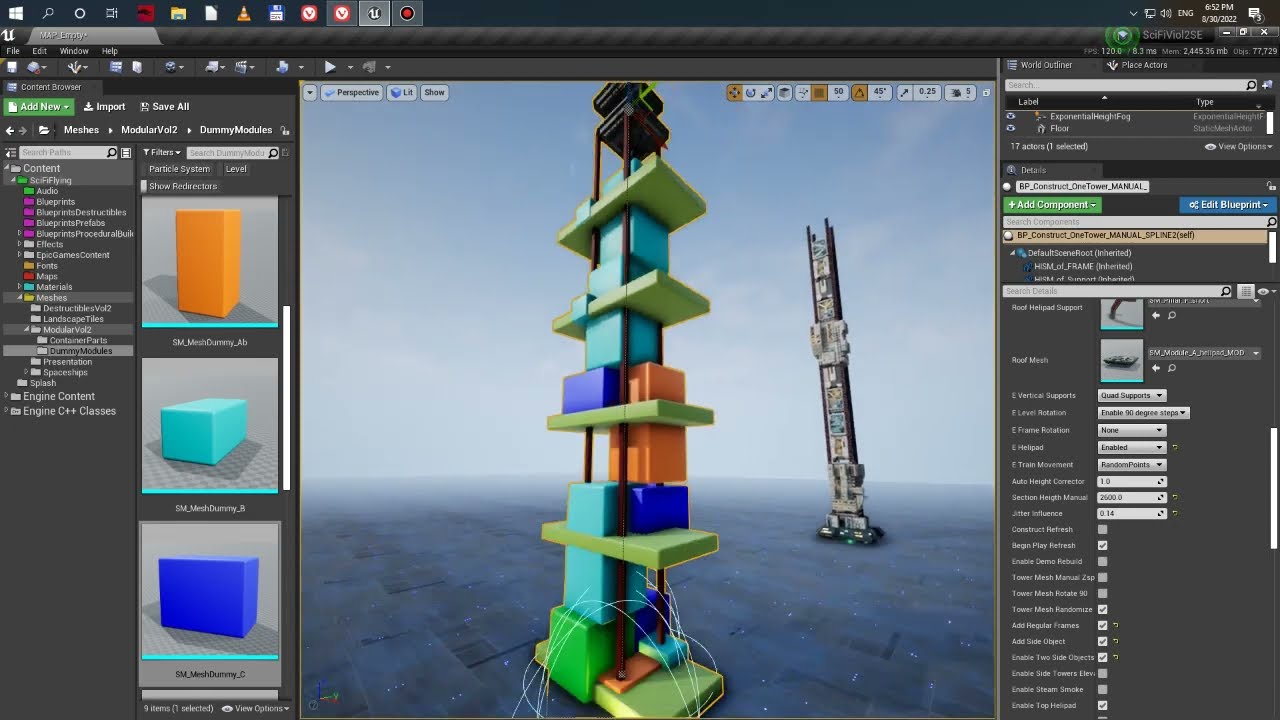Toggle surface snapping icon in viewport
This screenshot has height=720, width=1280.
[x=802, y=92]
